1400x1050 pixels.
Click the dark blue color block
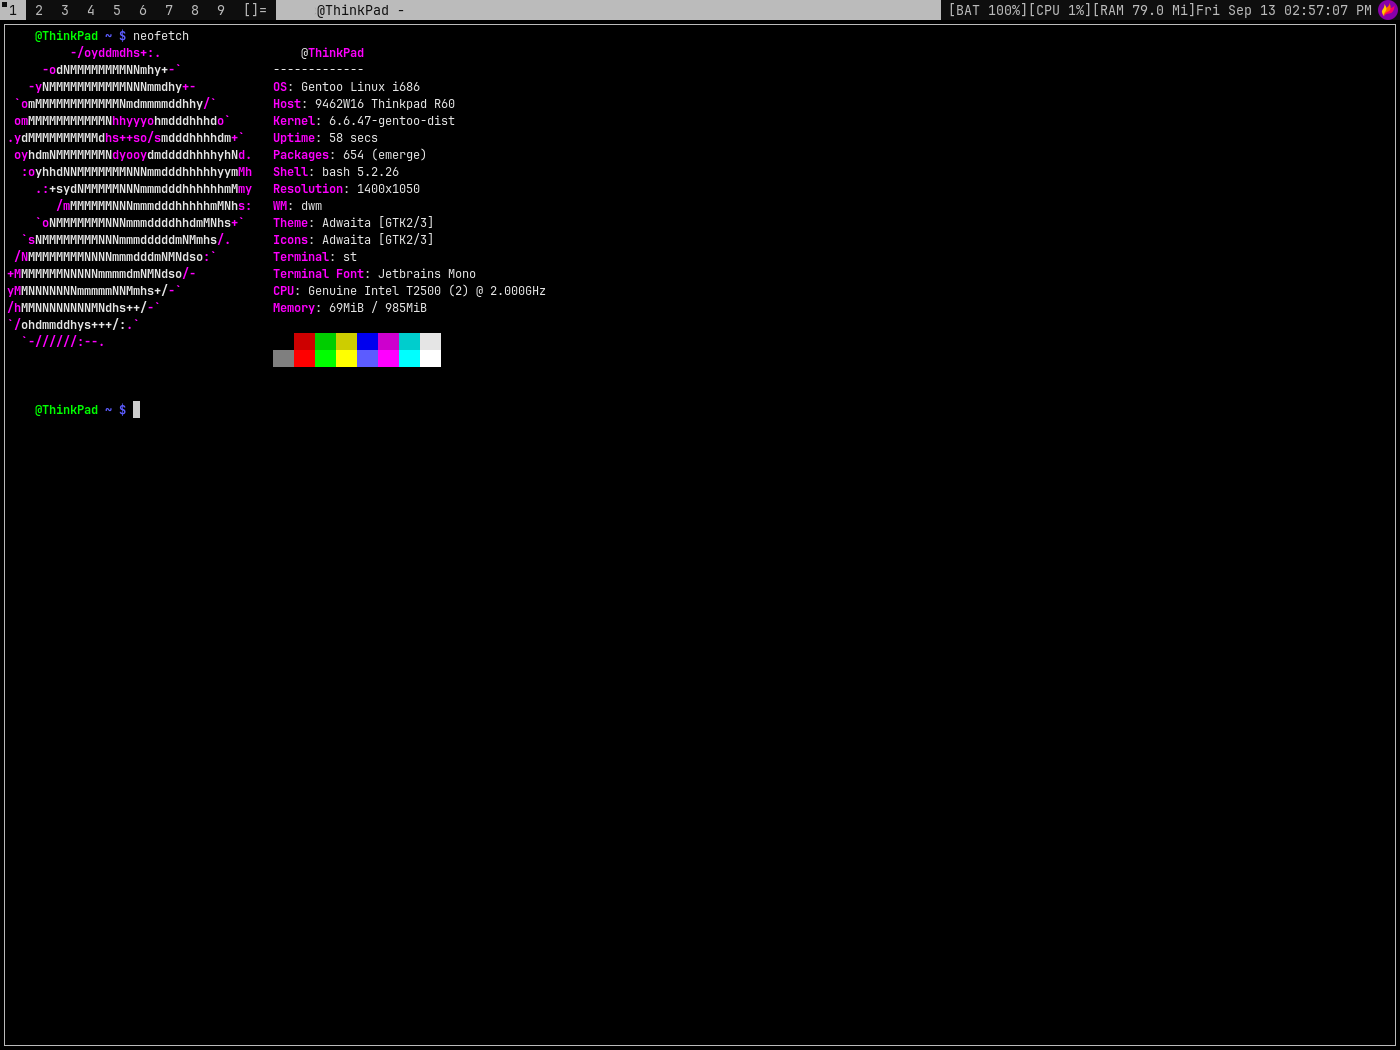[367, 341]
